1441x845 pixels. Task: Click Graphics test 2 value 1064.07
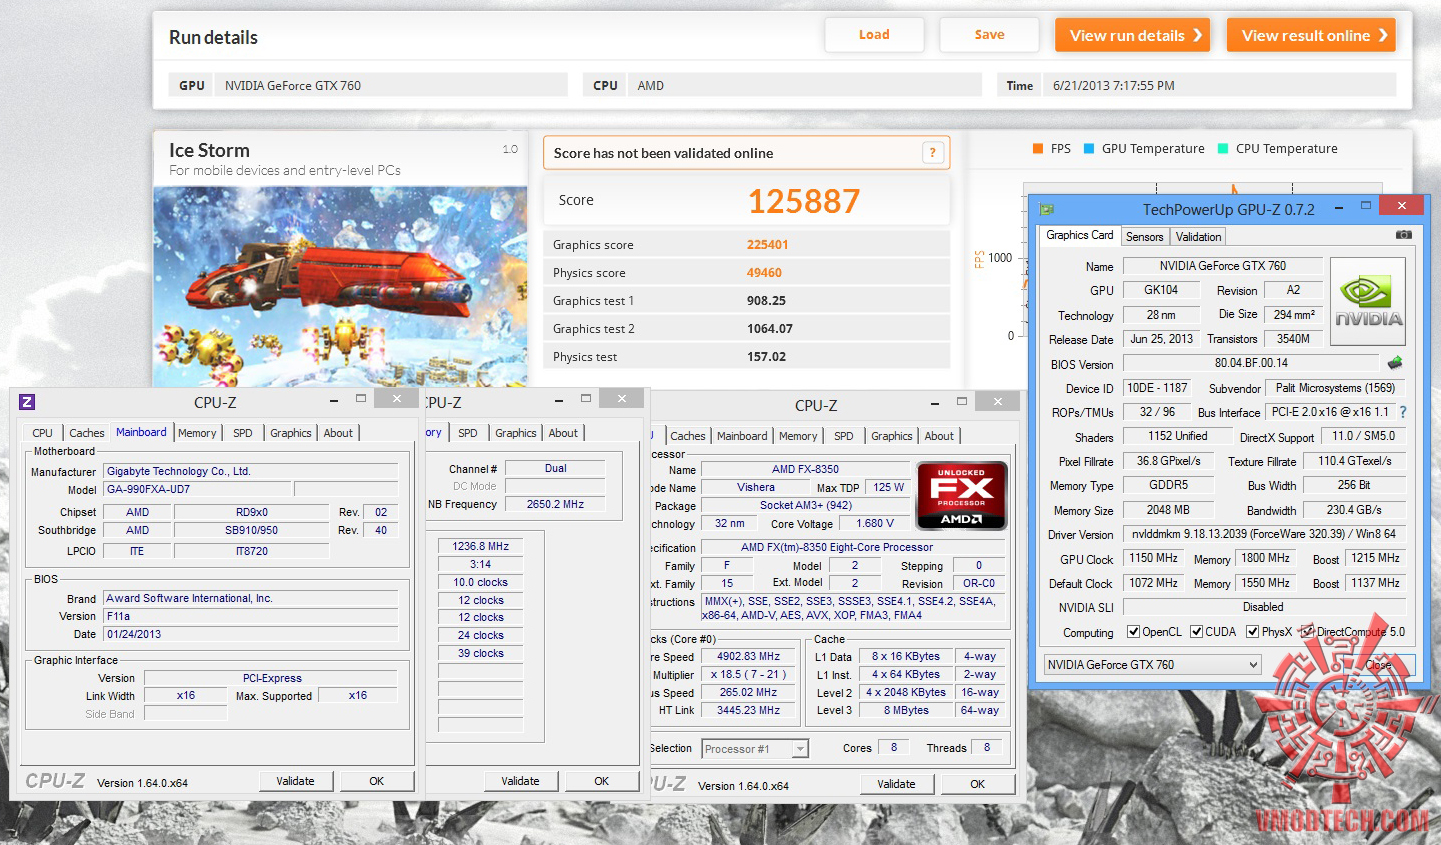click(770, 329)
